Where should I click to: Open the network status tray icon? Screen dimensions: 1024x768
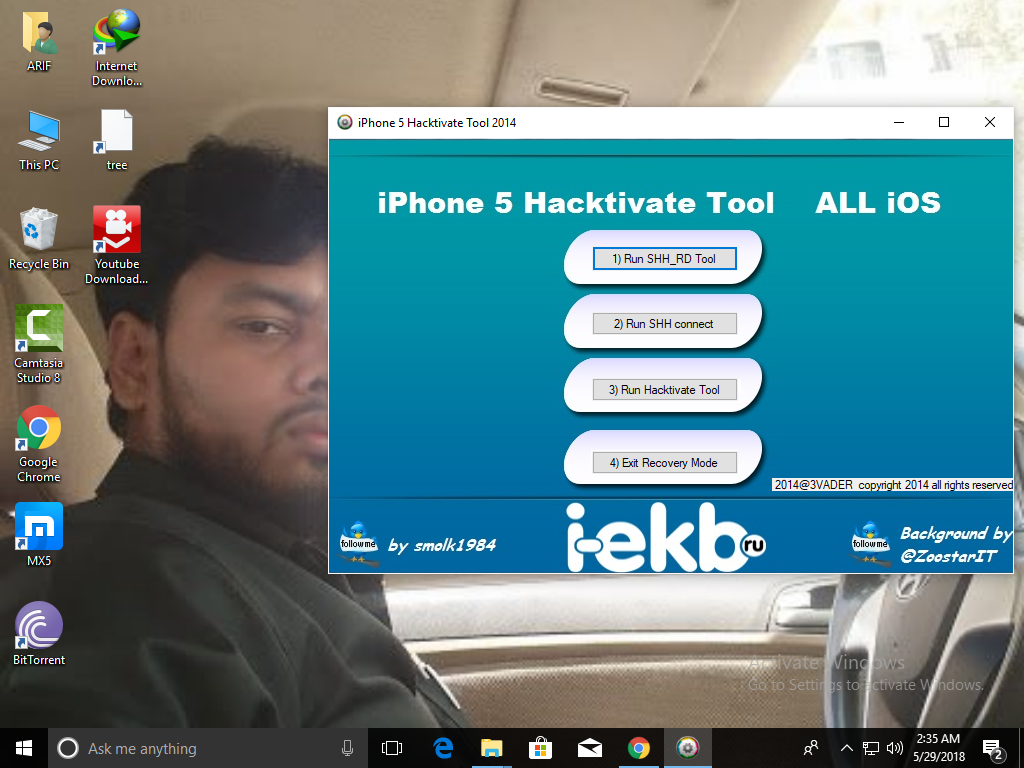click(871, 748)
